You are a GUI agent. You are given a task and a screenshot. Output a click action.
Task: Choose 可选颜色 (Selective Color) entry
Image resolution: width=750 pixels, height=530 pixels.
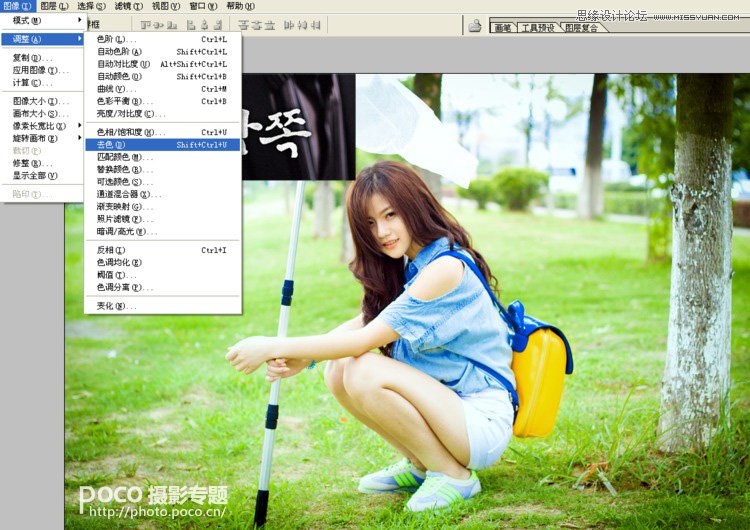tap(163, 182)
